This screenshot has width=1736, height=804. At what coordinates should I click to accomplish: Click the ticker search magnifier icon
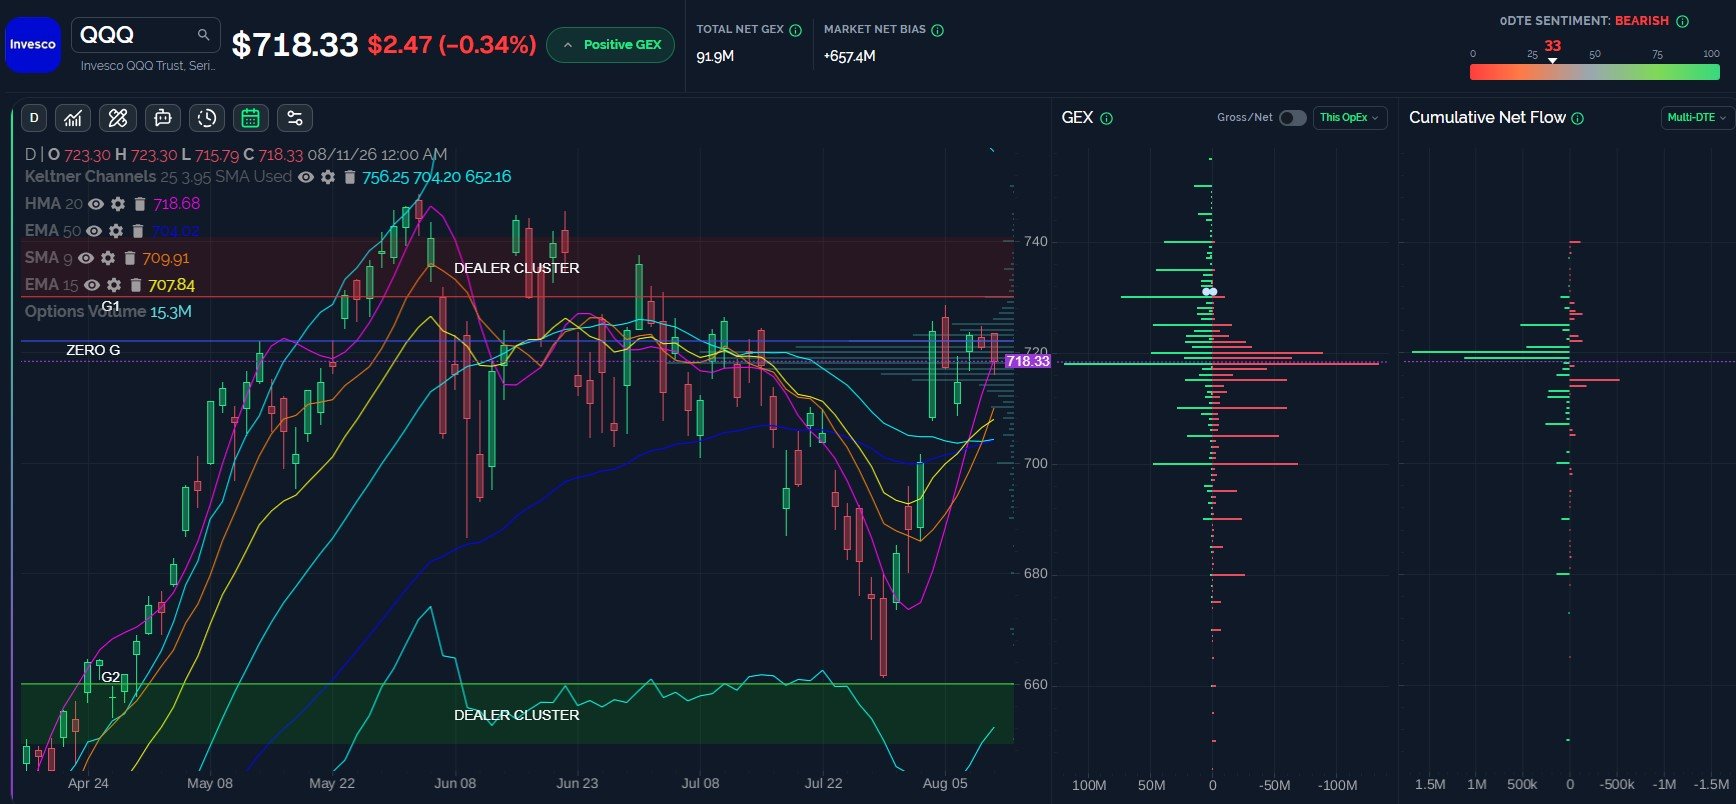point(204,35)
